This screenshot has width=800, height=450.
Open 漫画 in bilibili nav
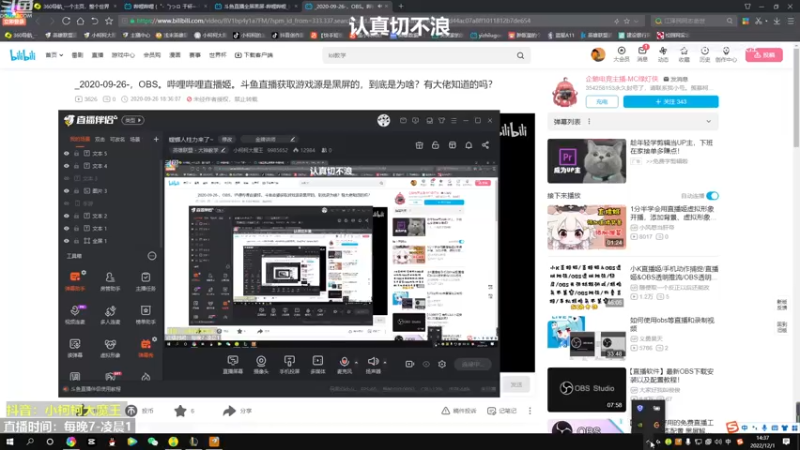175,55
